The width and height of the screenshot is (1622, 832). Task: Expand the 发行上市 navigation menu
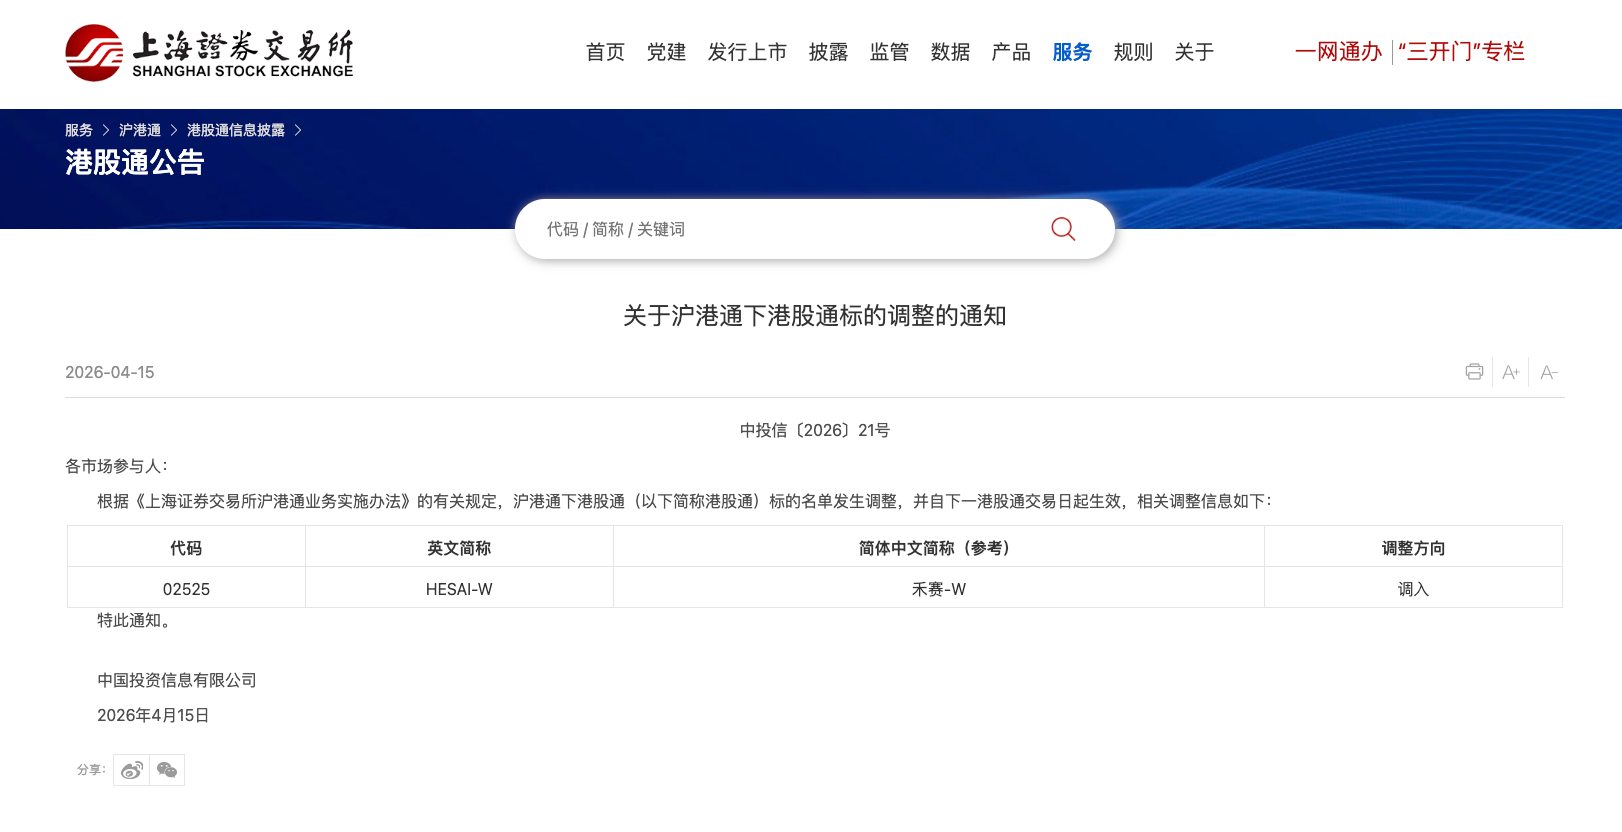[x=747, y=52]
